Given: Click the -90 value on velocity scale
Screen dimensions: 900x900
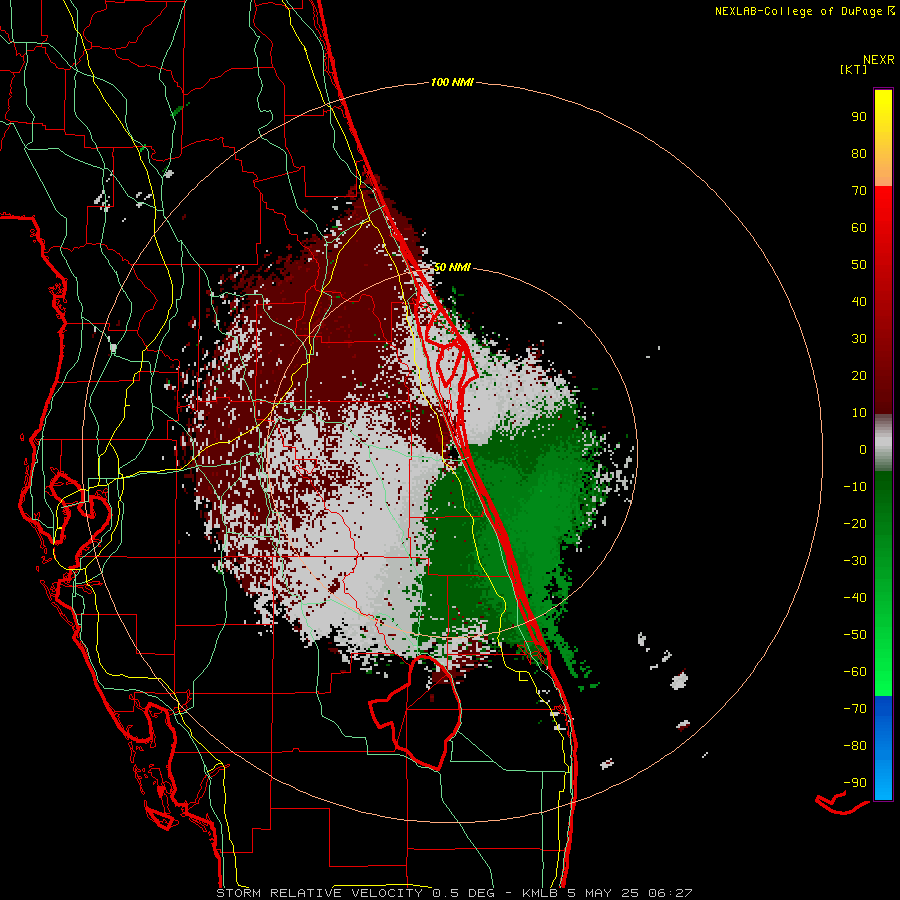Looking at the screenshot, I should [855, 783].
